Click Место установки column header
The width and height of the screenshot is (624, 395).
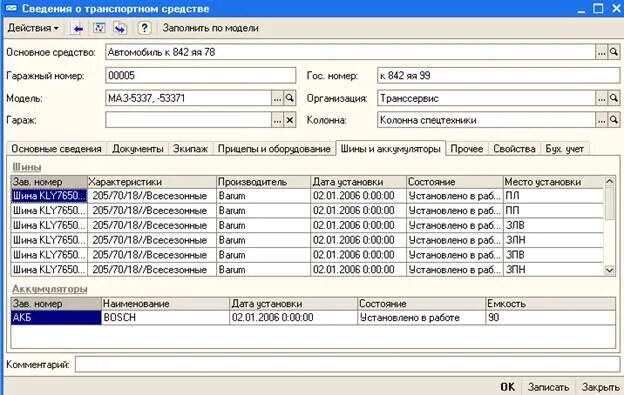554,182
